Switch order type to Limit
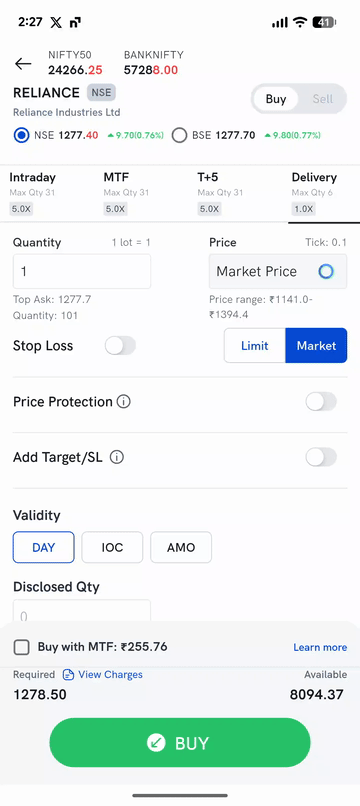Screen dimensions: 360x806 (255, 345)
